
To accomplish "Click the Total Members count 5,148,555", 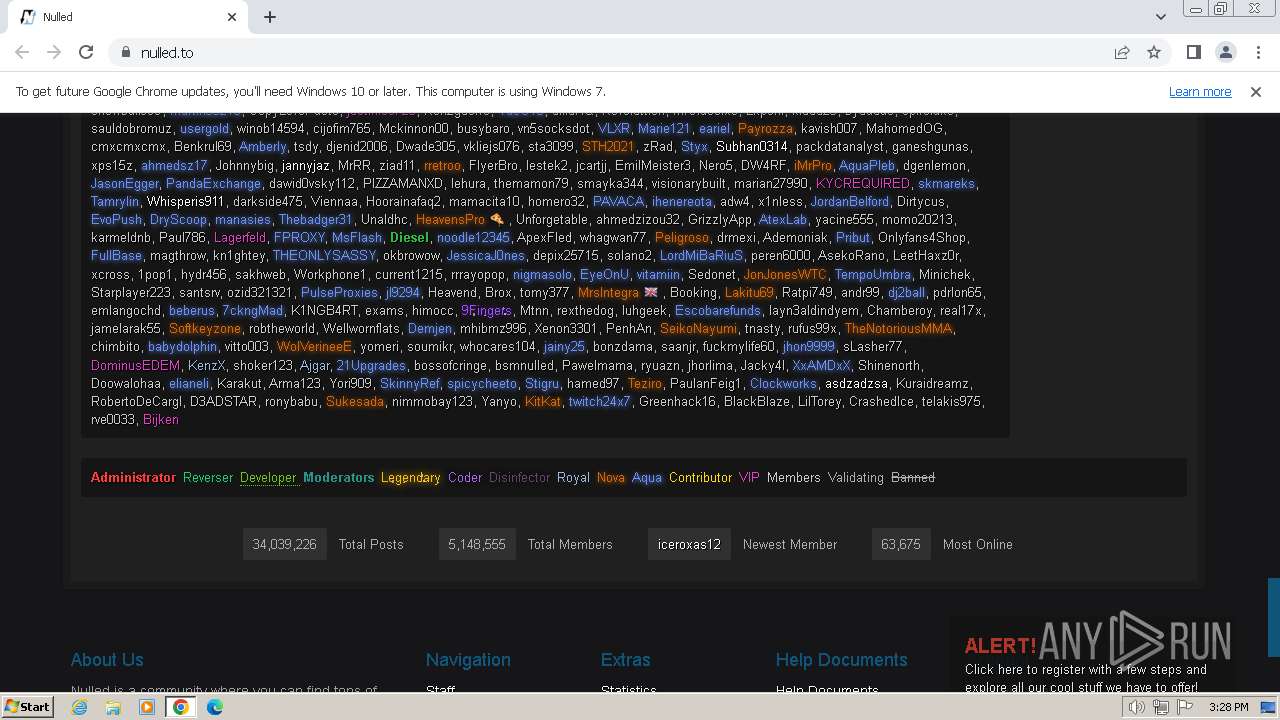I will [x=477, y=544].
